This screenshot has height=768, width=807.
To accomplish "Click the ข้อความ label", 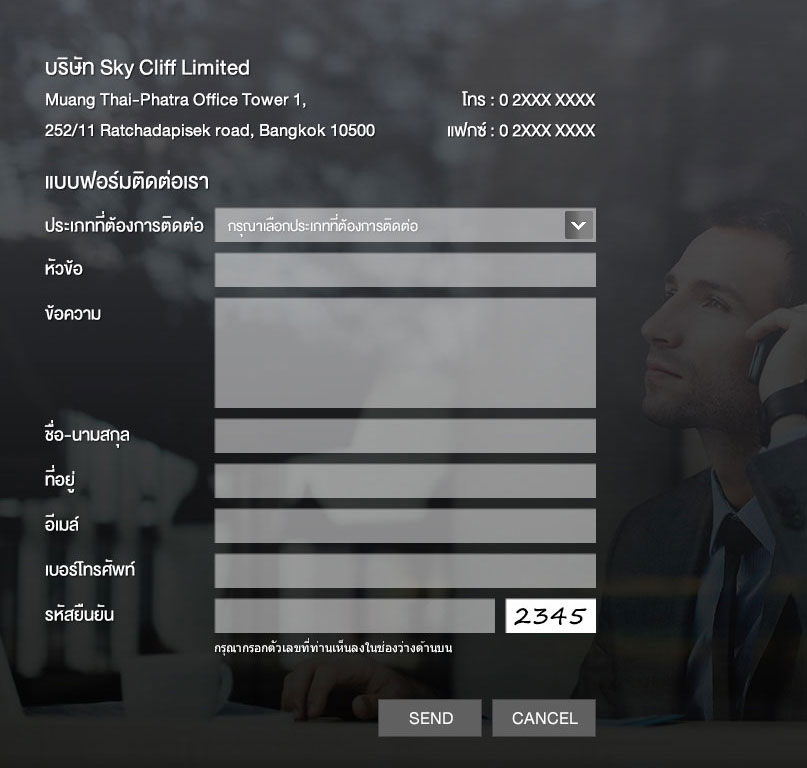I will point(73,313).
